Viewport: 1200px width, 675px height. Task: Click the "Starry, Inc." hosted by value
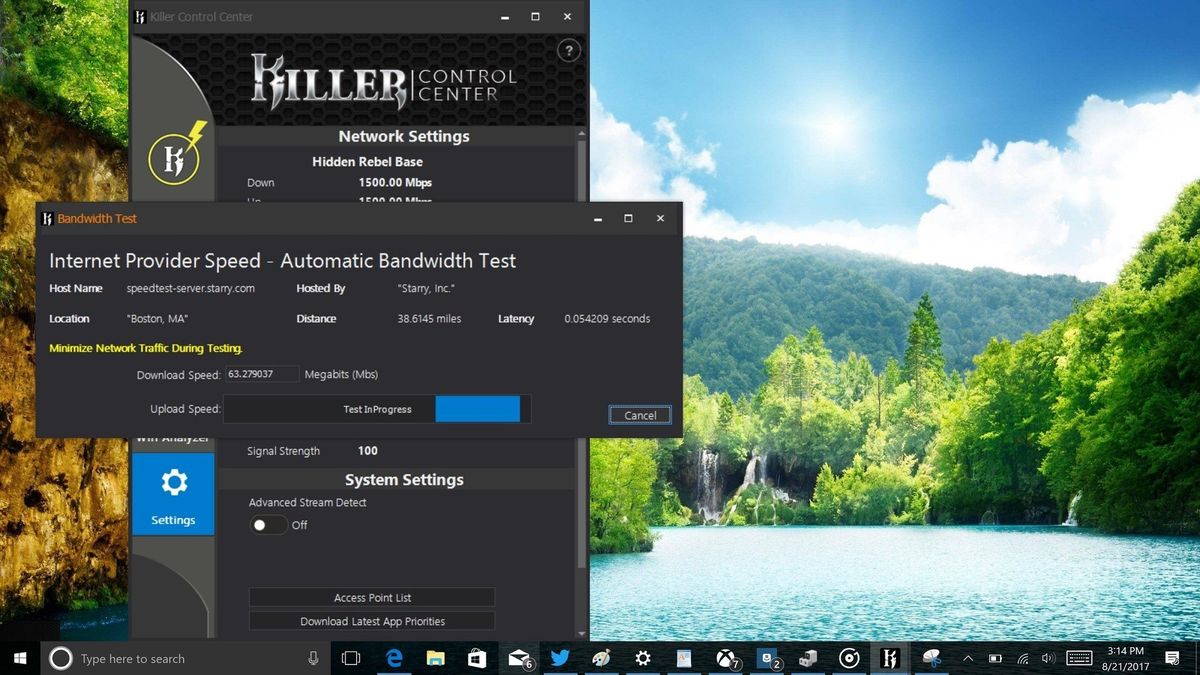coord(426,288)
